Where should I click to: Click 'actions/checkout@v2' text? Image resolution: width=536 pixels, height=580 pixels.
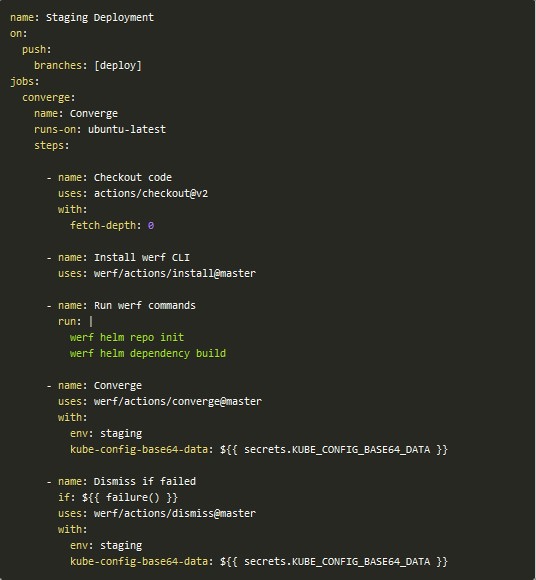[x=151, y=193]
